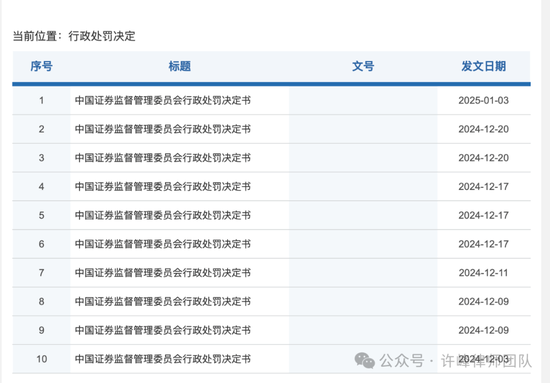Click the 文号 column header
Screen dimensions: 550x383
(x=363, y=66)
